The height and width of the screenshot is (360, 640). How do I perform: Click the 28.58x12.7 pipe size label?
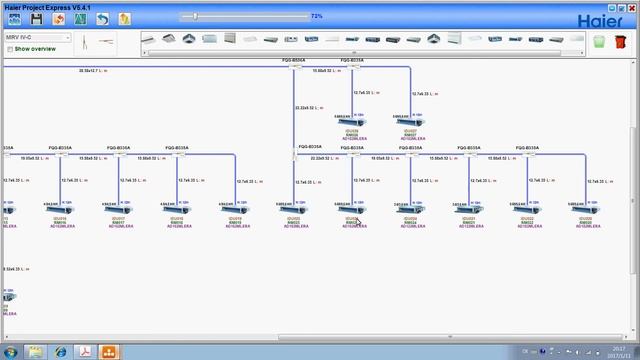tap(93, 71)
